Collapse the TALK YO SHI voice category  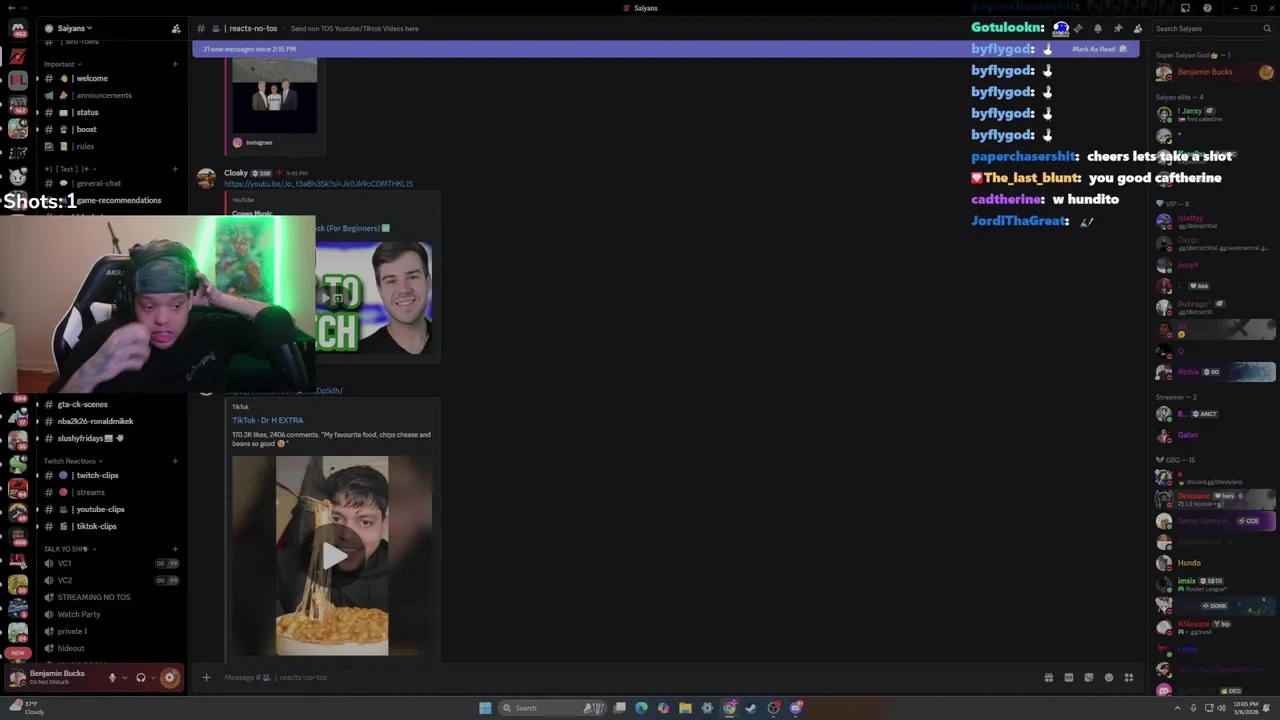pos(68,549)
